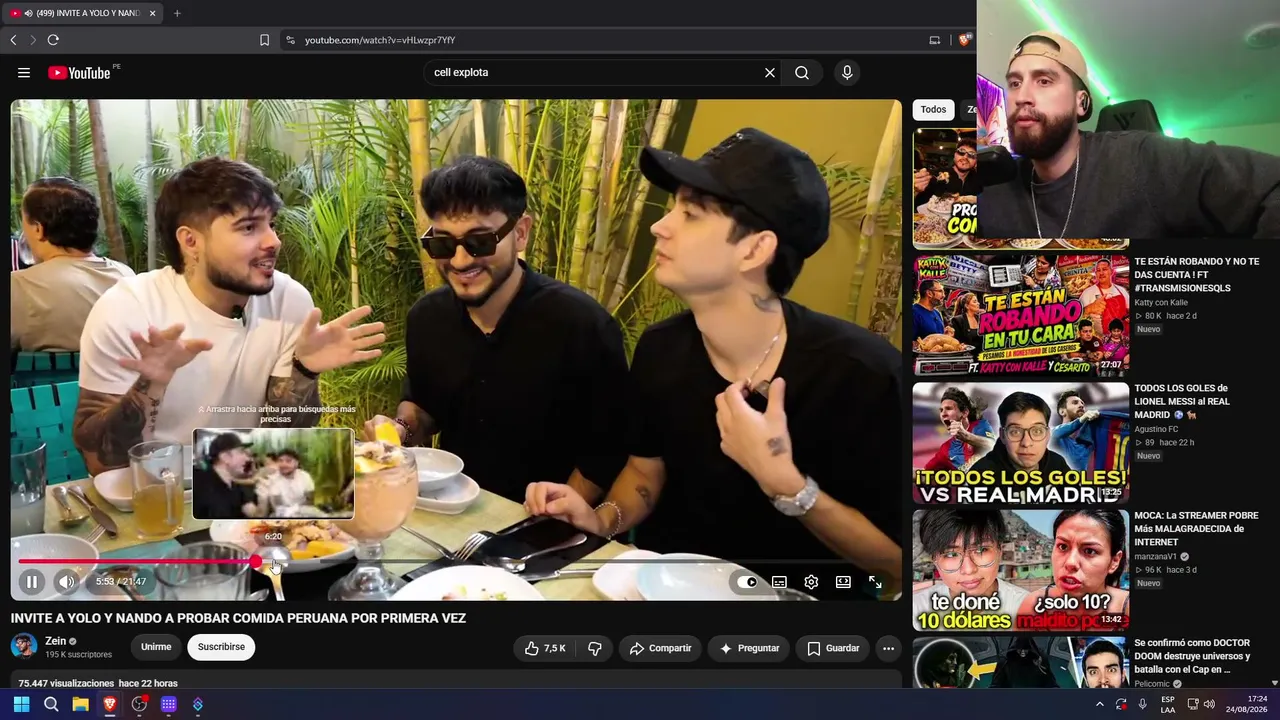Click the Compartir share button
Screen dimensions: 1280x720
click(x=660, y=648)
